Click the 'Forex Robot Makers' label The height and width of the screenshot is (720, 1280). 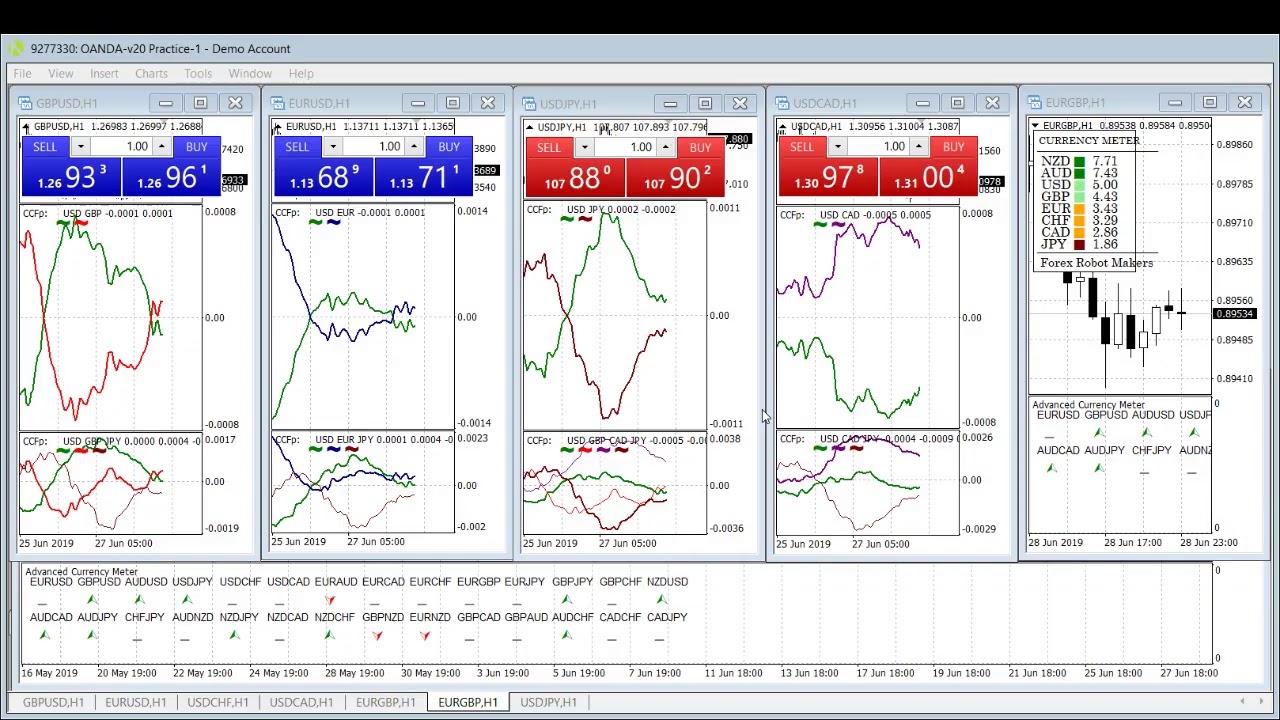(x=1096, y=263)
